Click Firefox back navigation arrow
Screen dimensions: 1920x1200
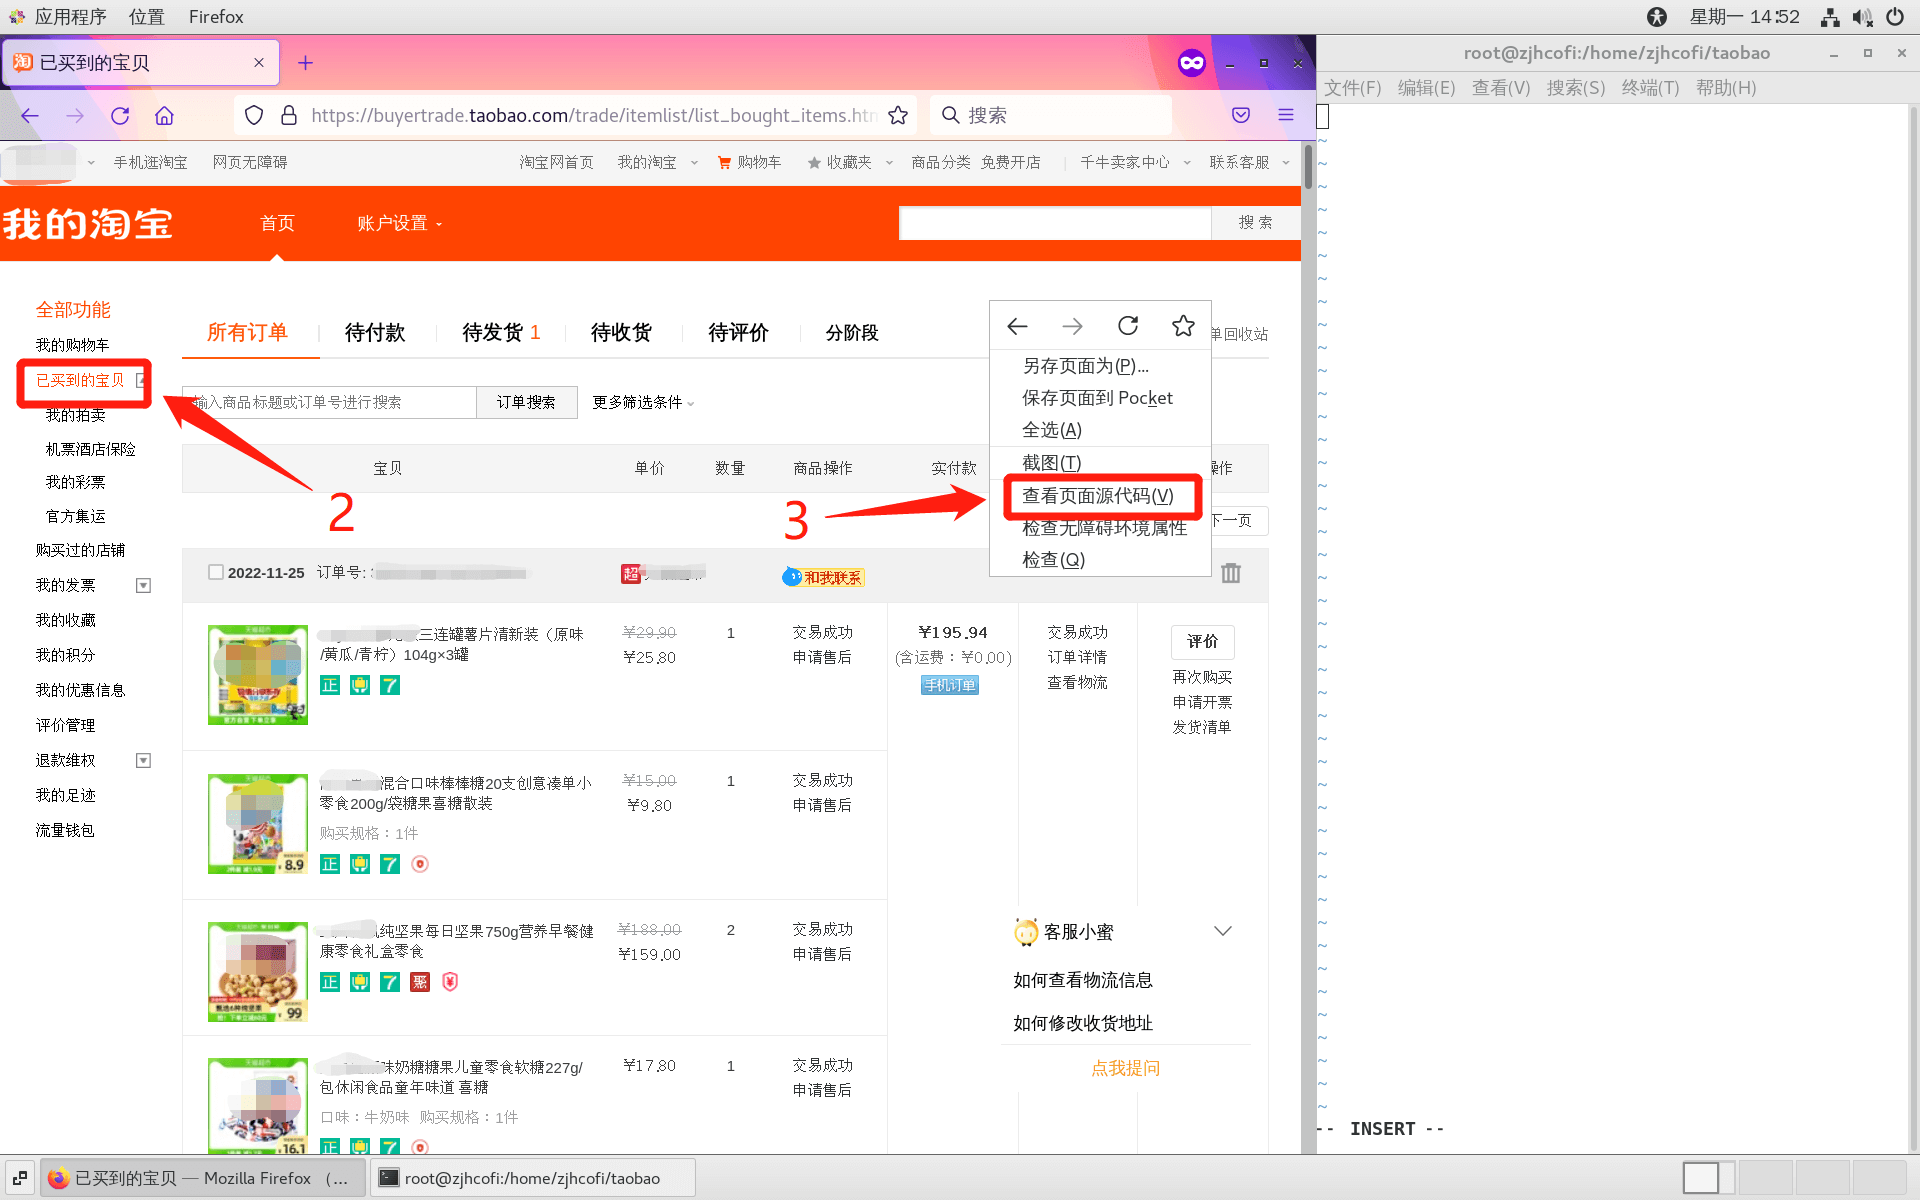[30, 116]
